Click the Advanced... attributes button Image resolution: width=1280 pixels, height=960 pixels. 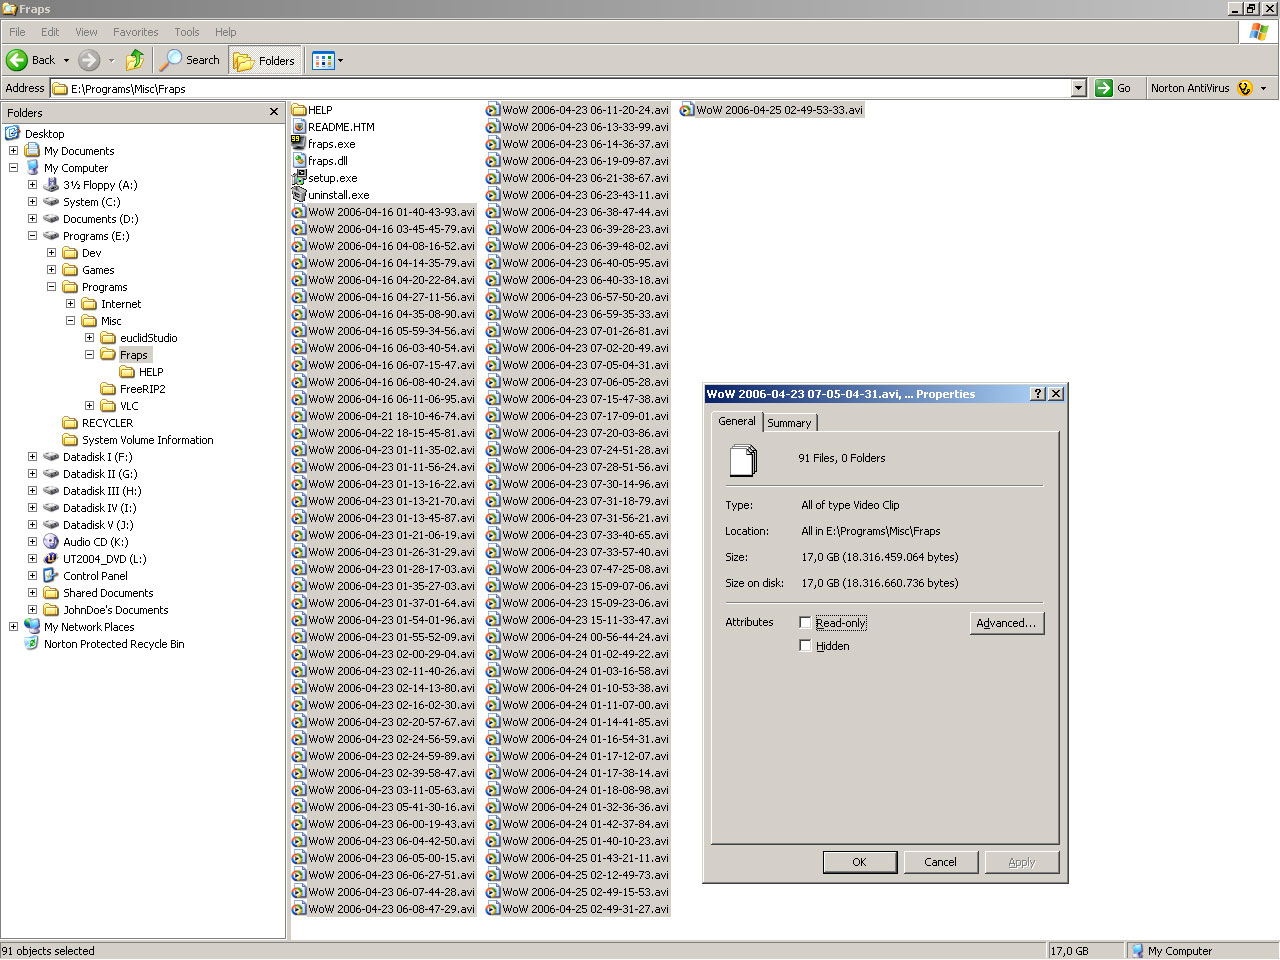coord(1007,623)
